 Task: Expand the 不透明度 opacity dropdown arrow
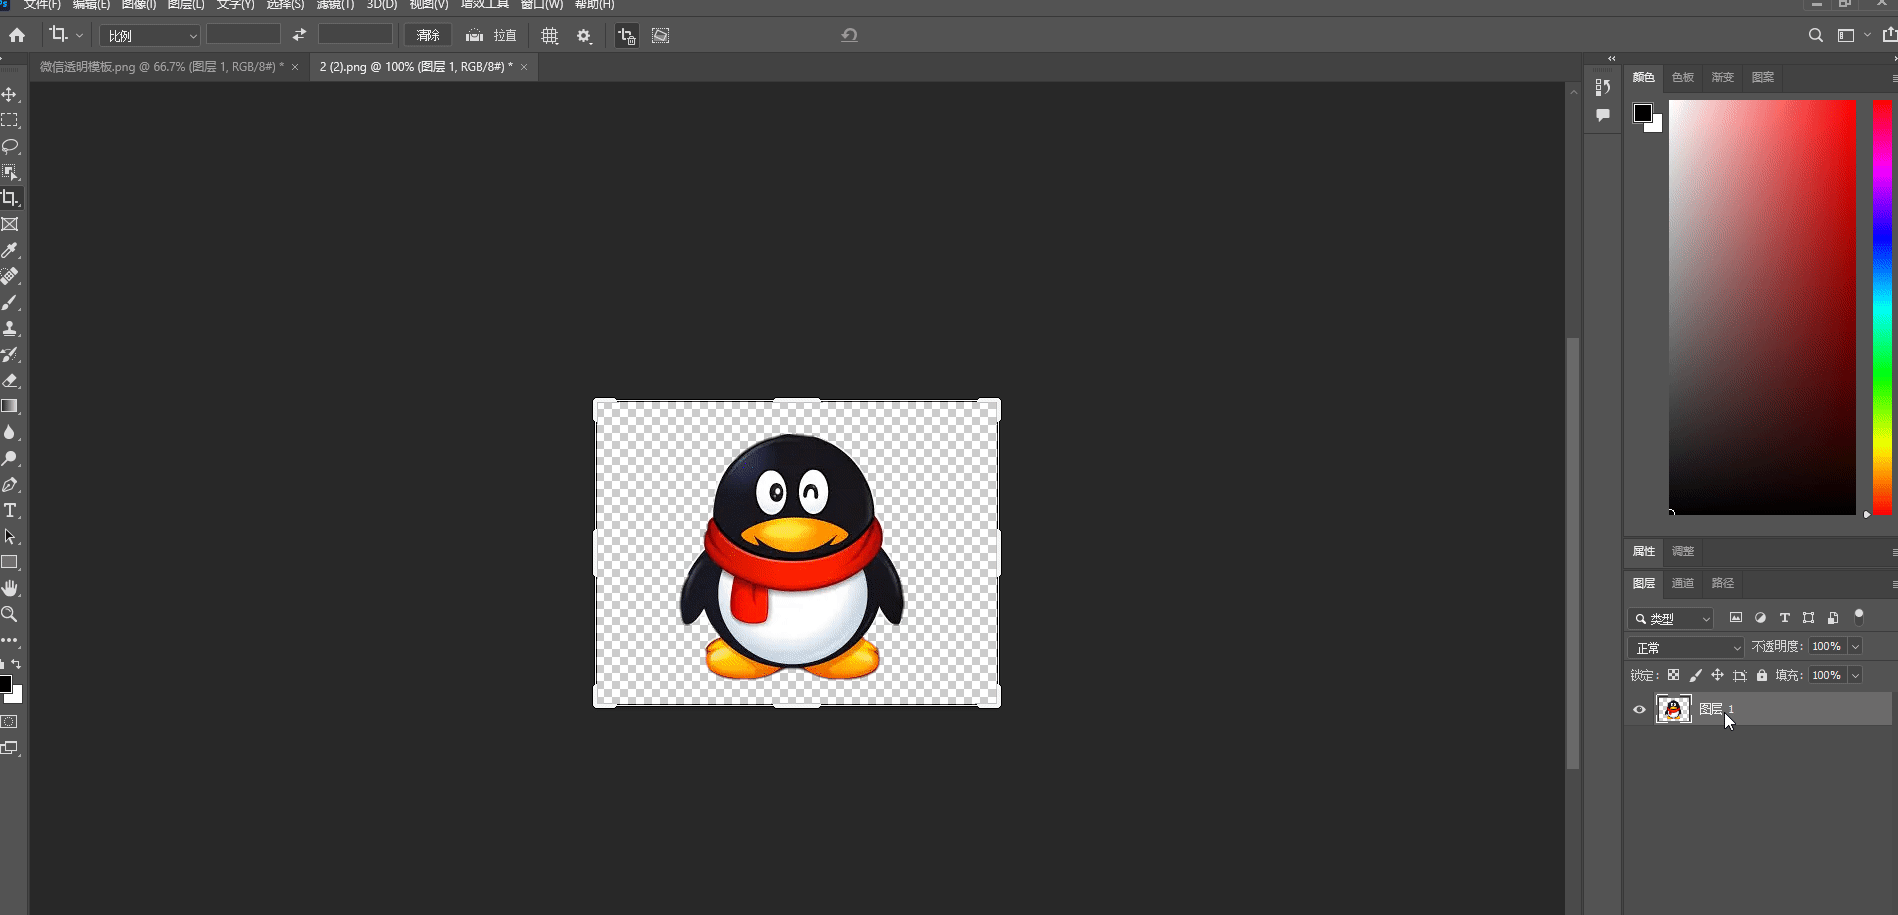tap(1855, 647)
